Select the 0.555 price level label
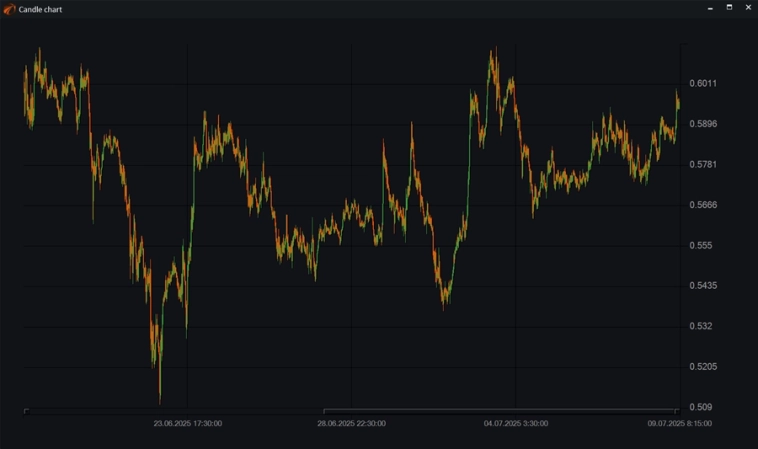This screenshot has height=449, width=758. click(700, 245)
